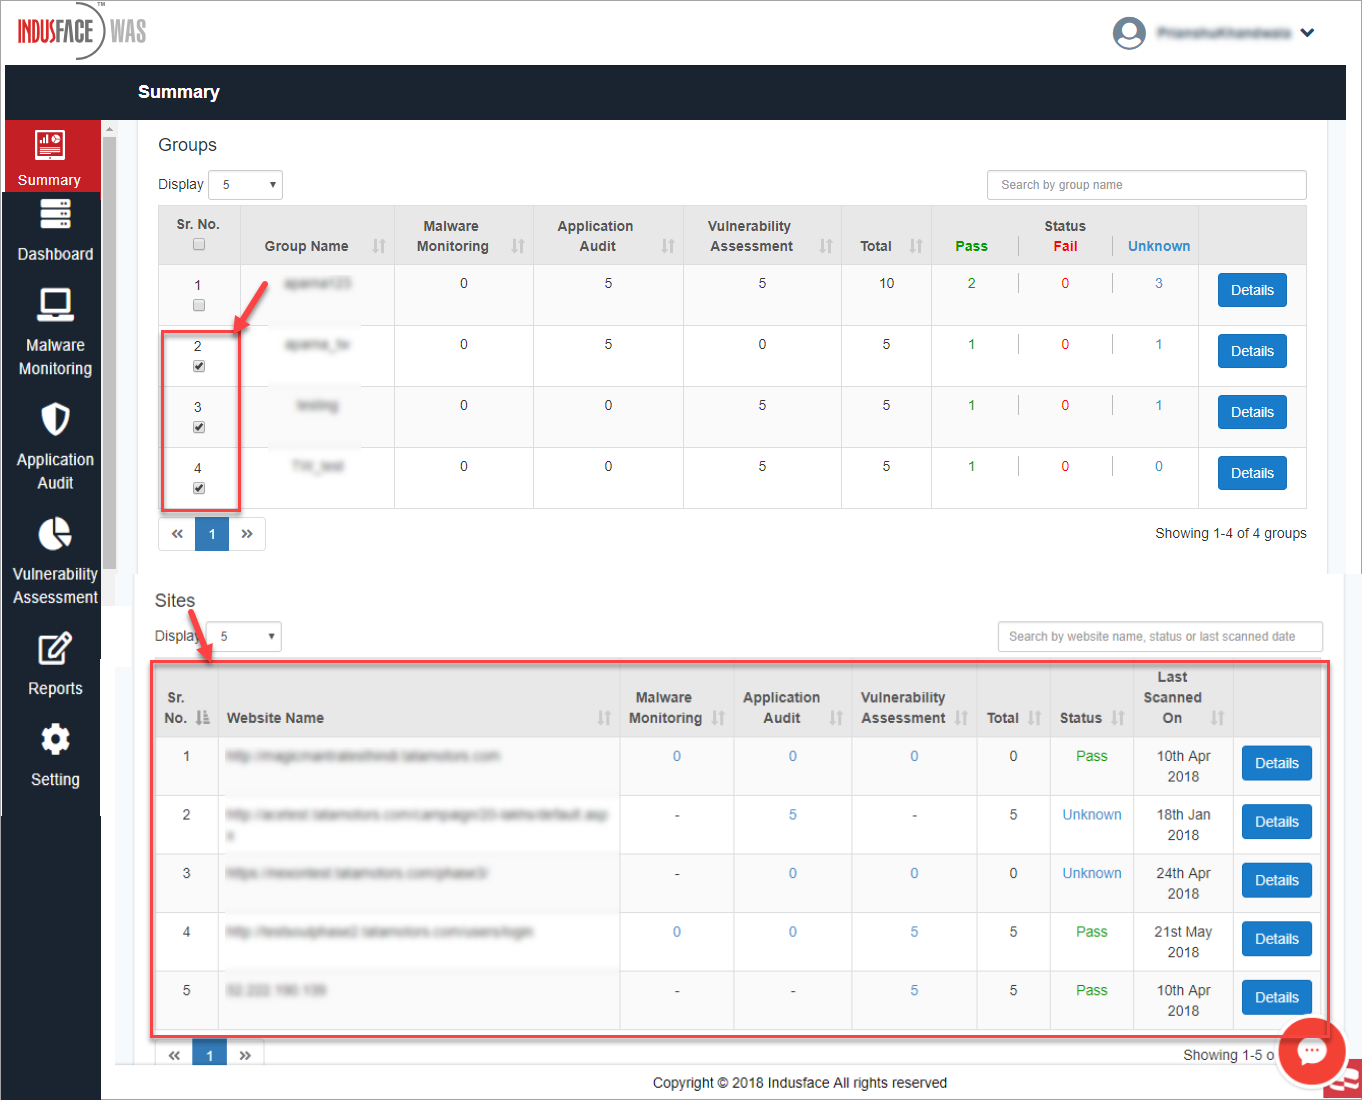Click the user avatar icon
This screenshot has height=1100, width=1362.
[1129, 33]
